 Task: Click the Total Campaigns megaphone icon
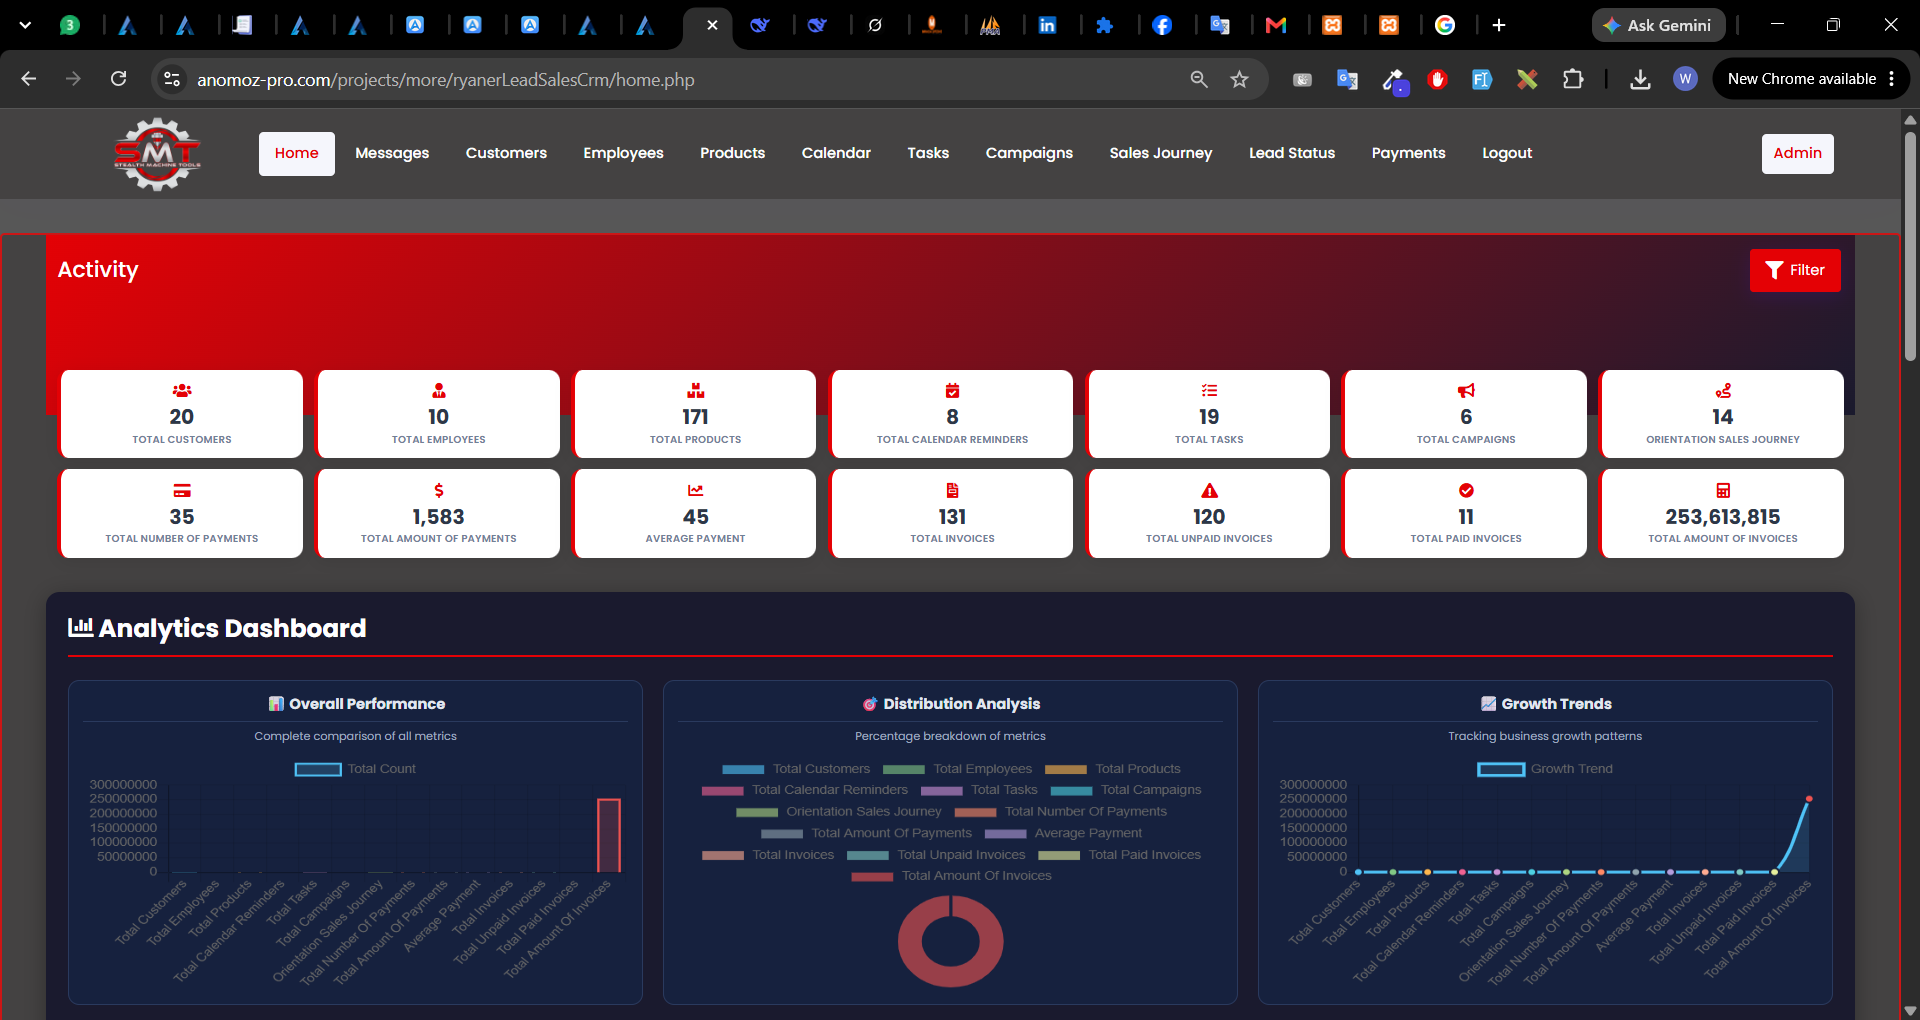[x=1466, y=391]
